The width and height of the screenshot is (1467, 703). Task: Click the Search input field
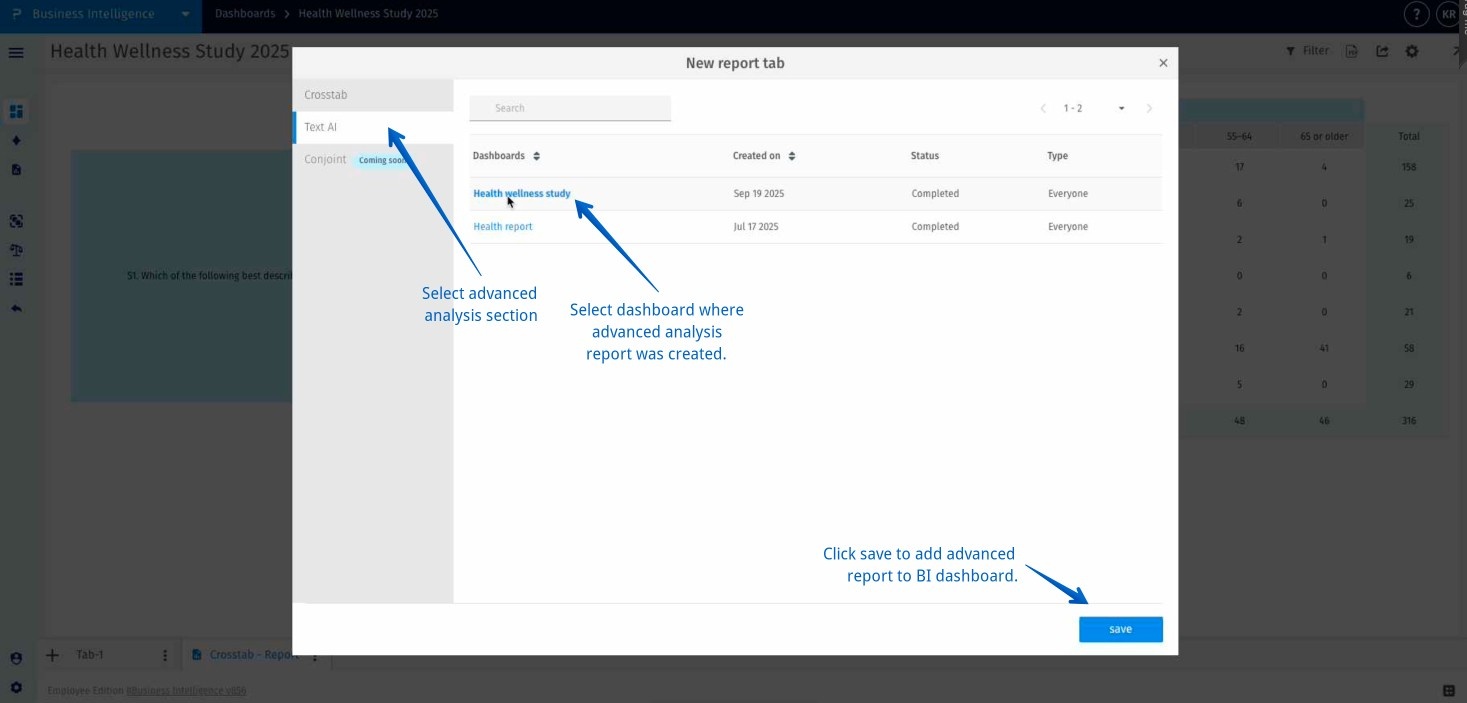(570, 108)
